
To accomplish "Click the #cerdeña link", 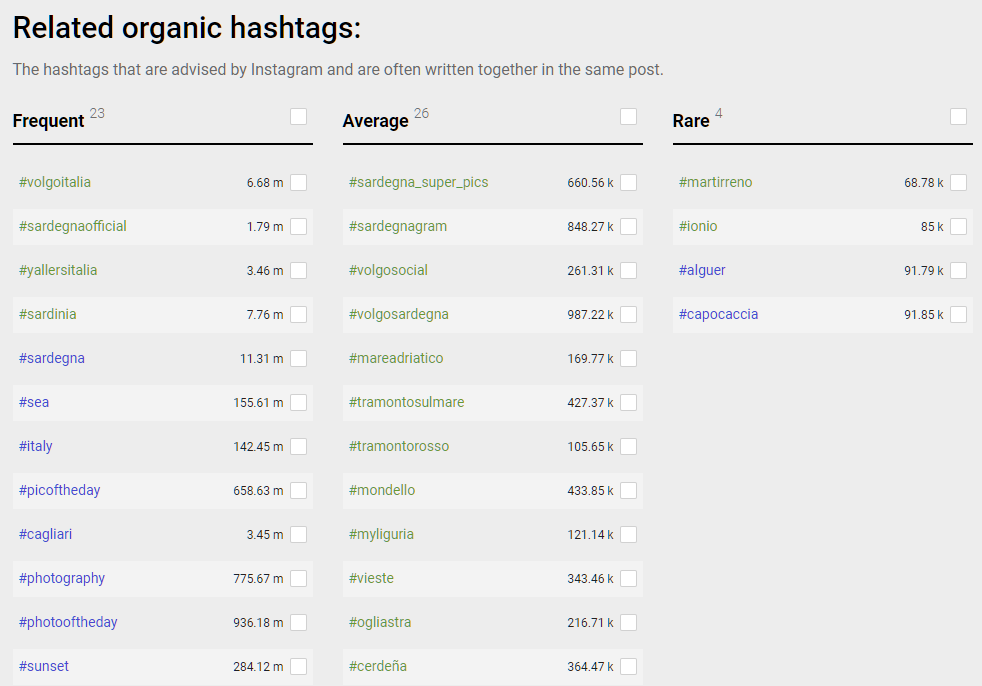I will coord(378,667).
